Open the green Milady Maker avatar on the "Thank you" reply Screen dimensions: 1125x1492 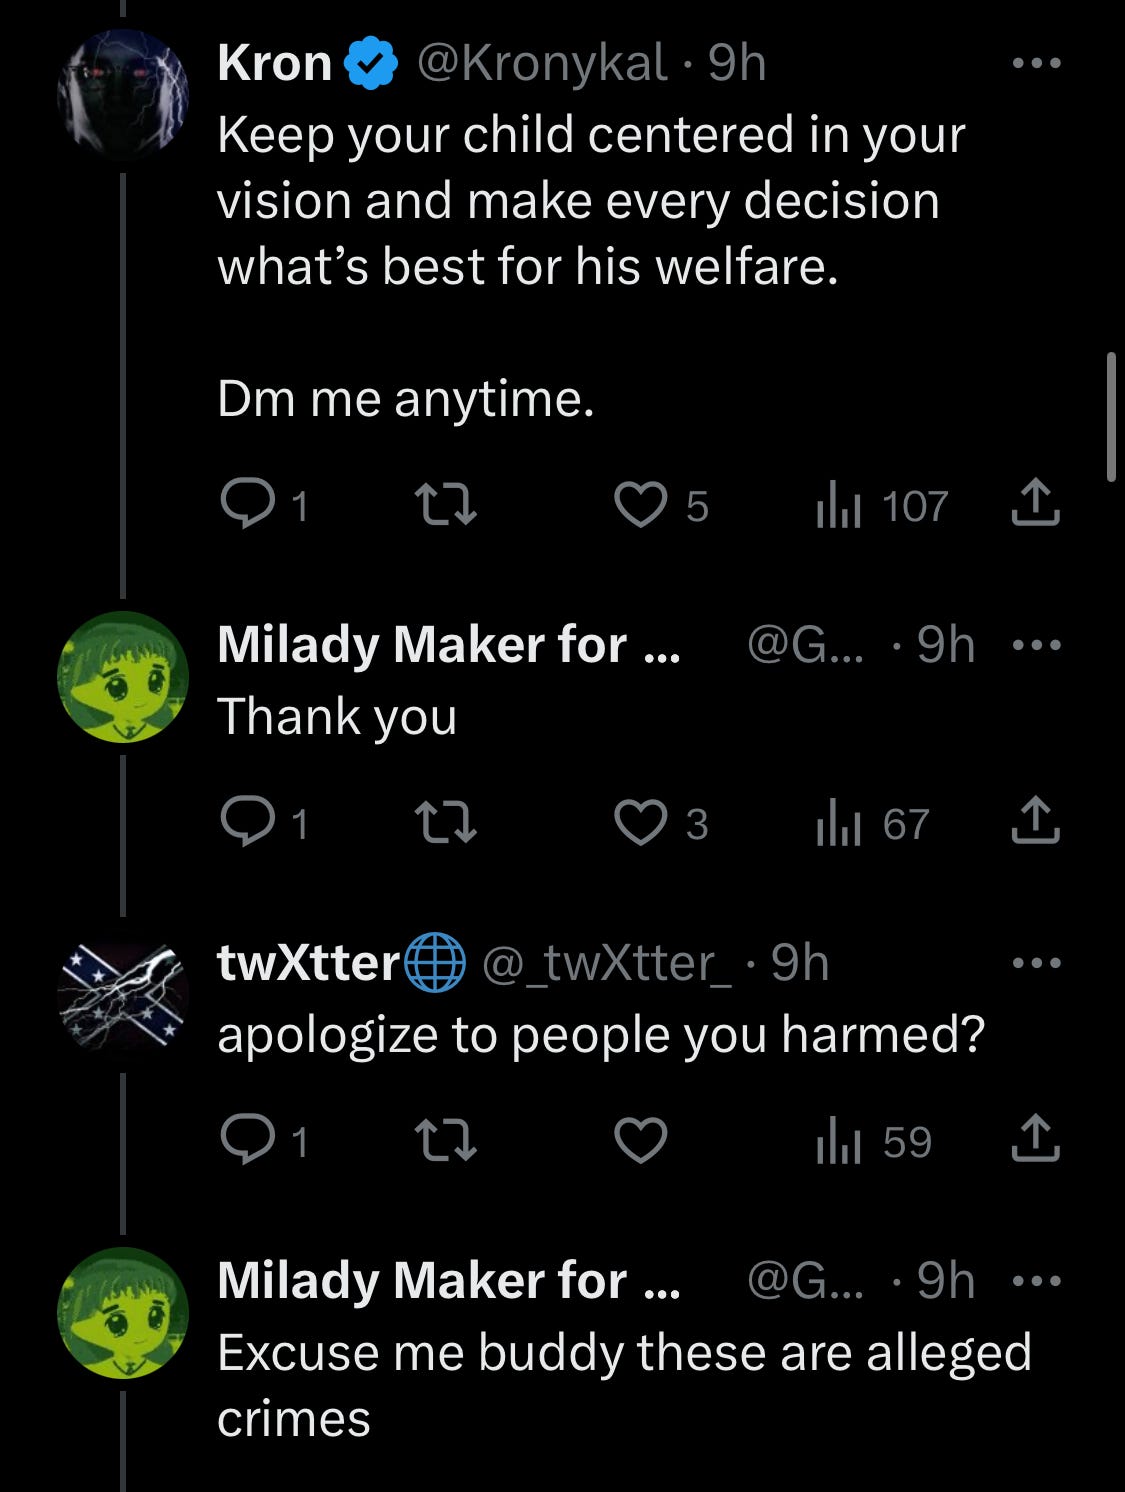pyautogui.click(x=123, y=677)
